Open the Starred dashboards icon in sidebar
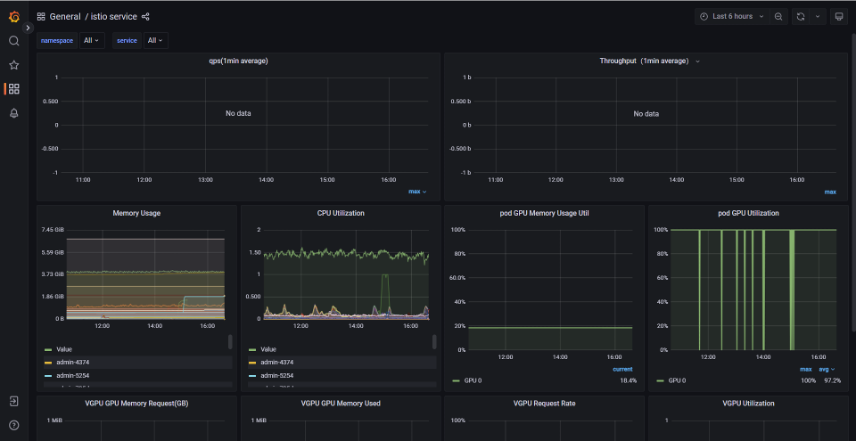 (x=14, y=65)
